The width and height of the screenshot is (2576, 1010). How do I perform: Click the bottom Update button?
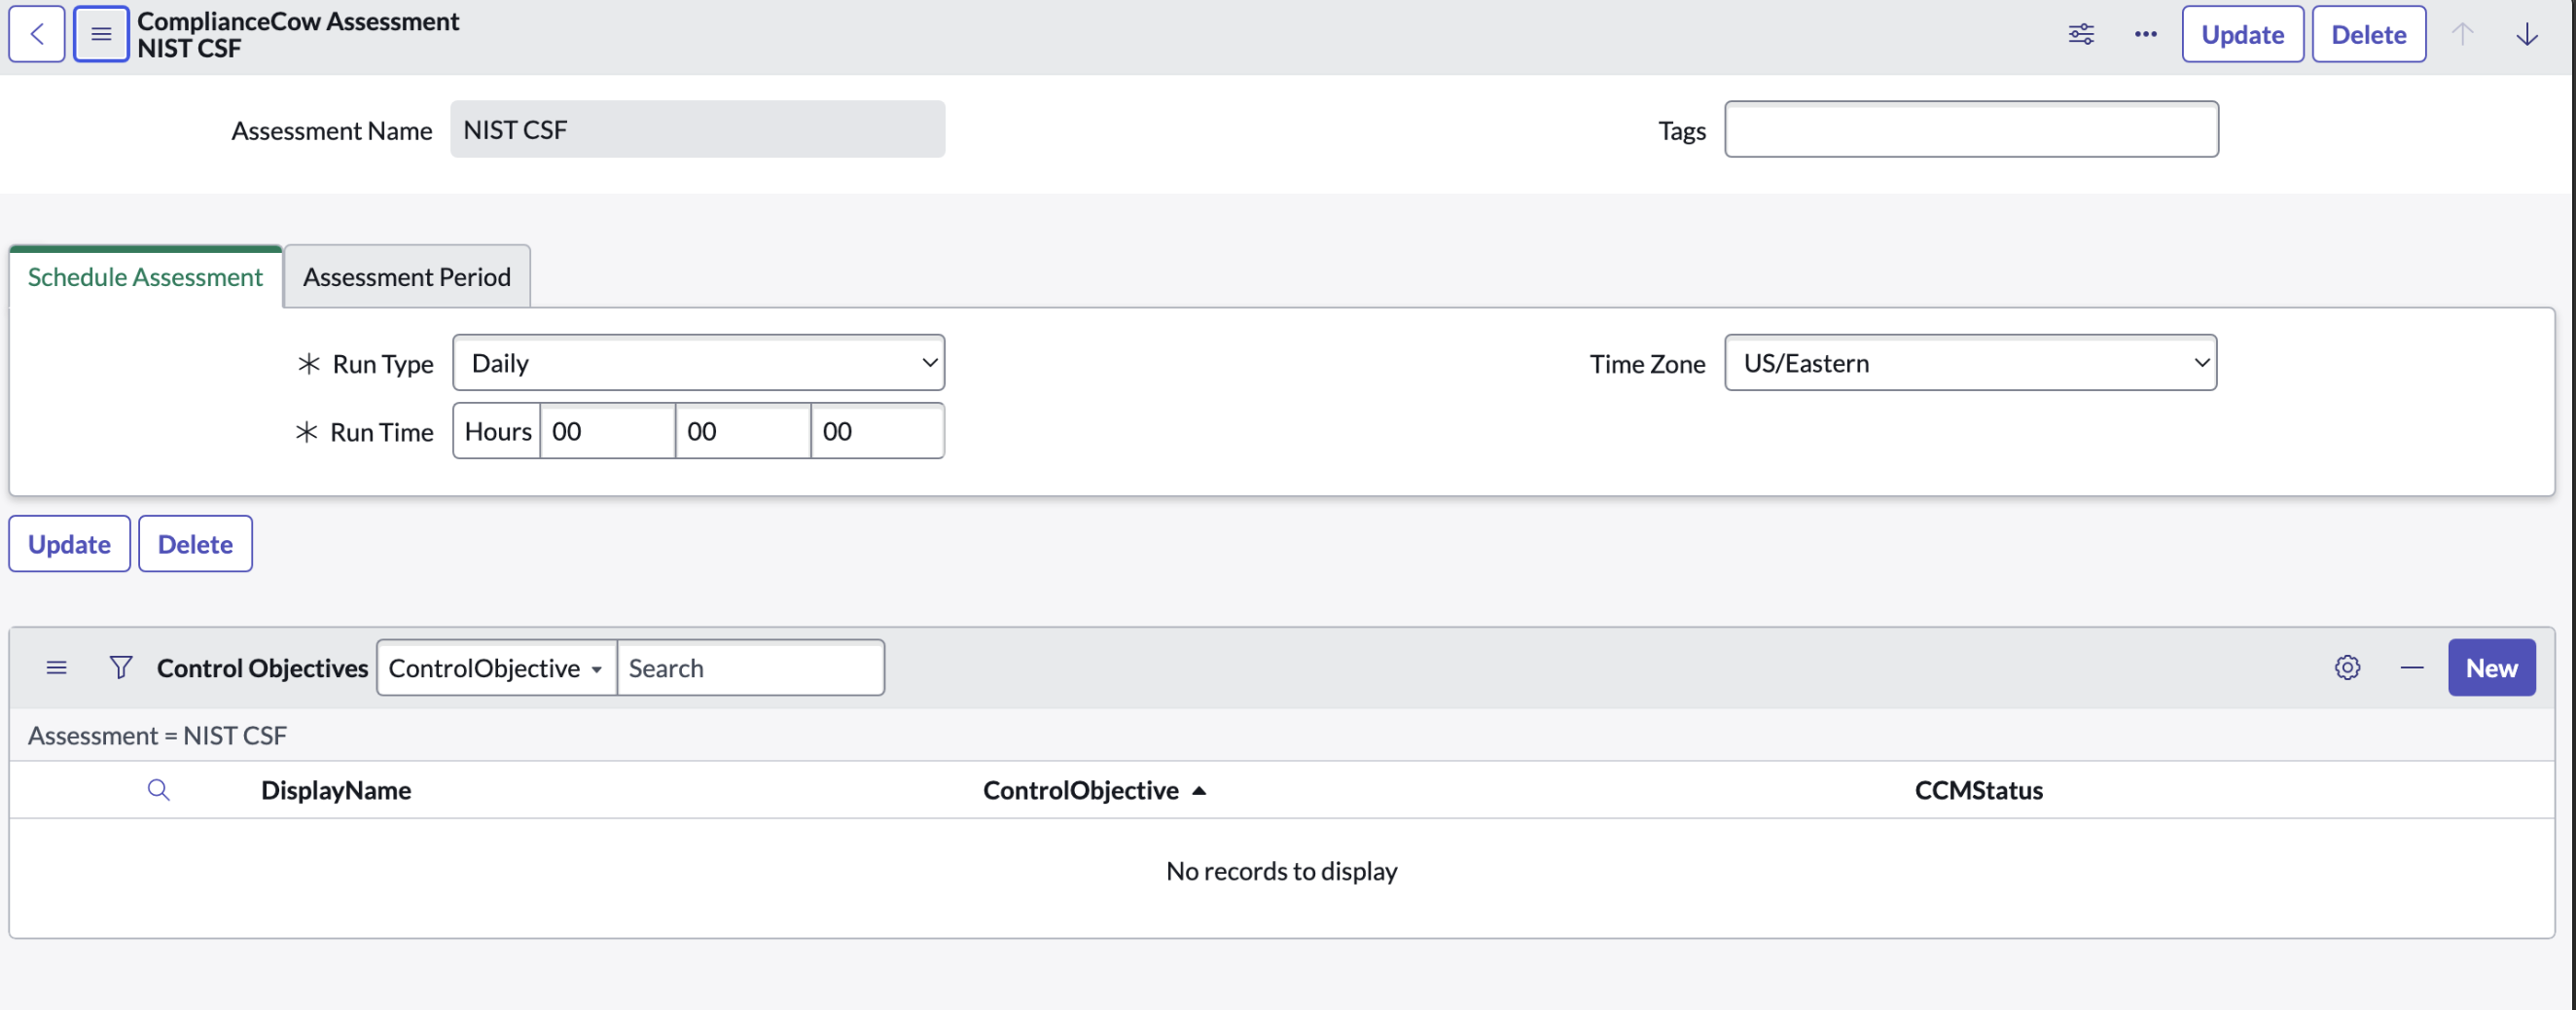click(x=69, y=544)
